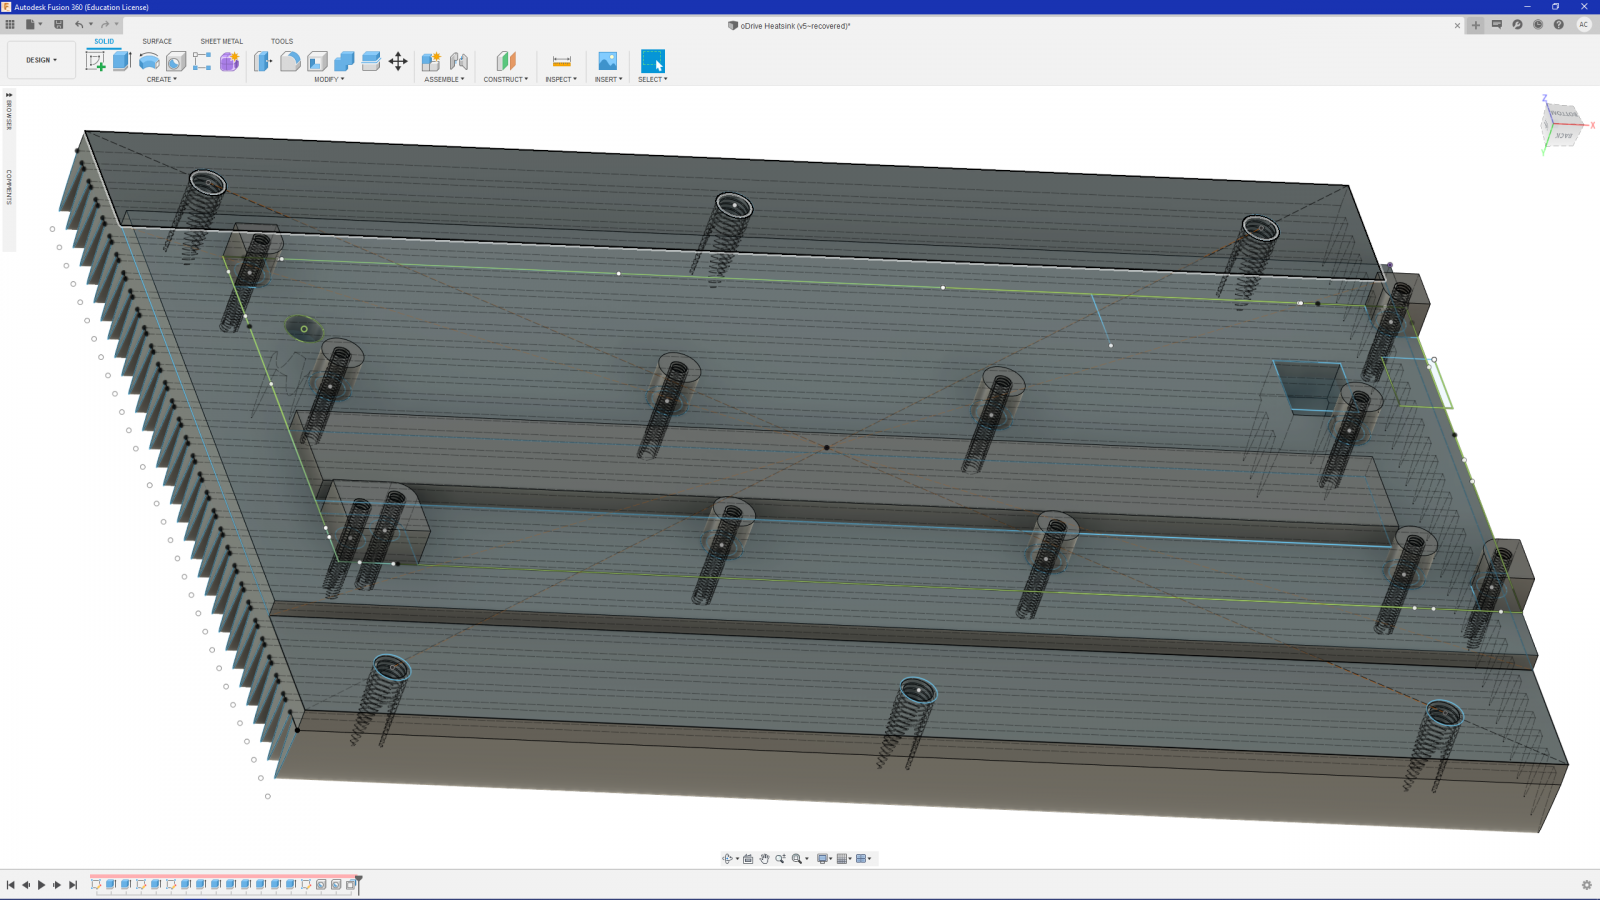Start Create Sketch tool
The width and height of the screenshot is (1600, 900).
pos(95,61)
